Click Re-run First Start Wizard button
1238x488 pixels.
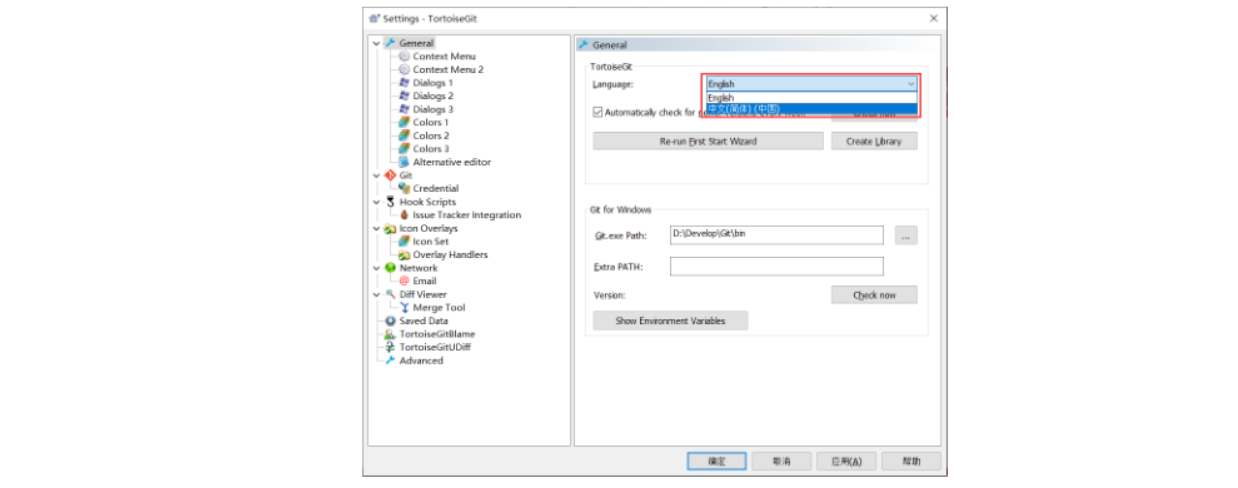(708, 142)
